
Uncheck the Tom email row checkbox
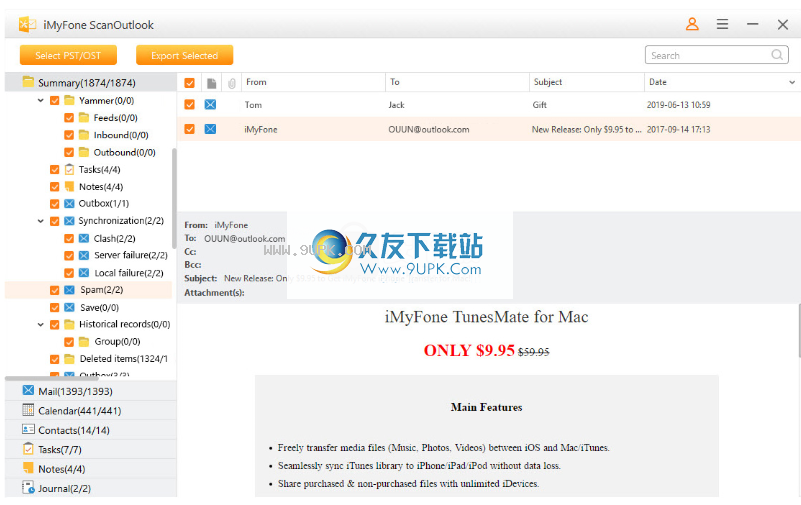point(190,104)
